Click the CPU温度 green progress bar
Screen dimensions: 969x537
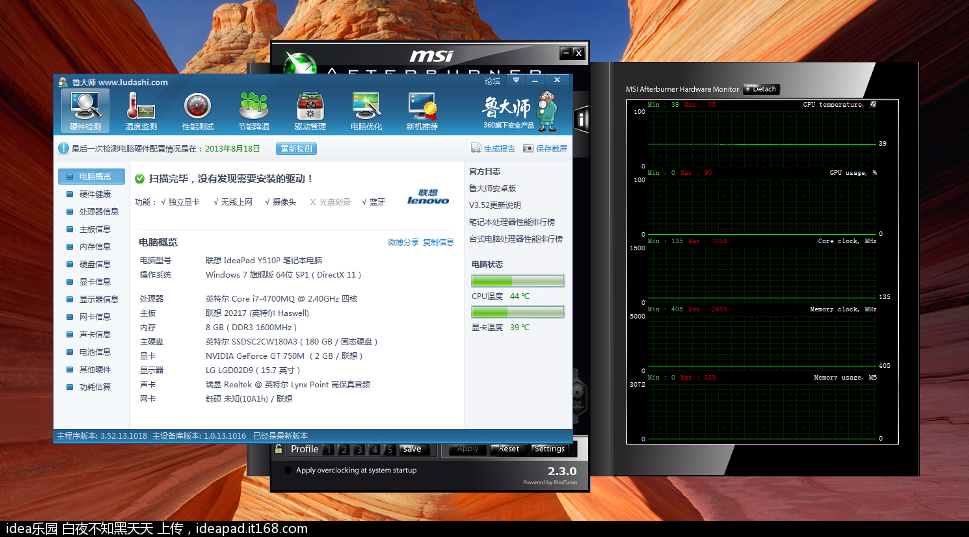coord(517,281)
